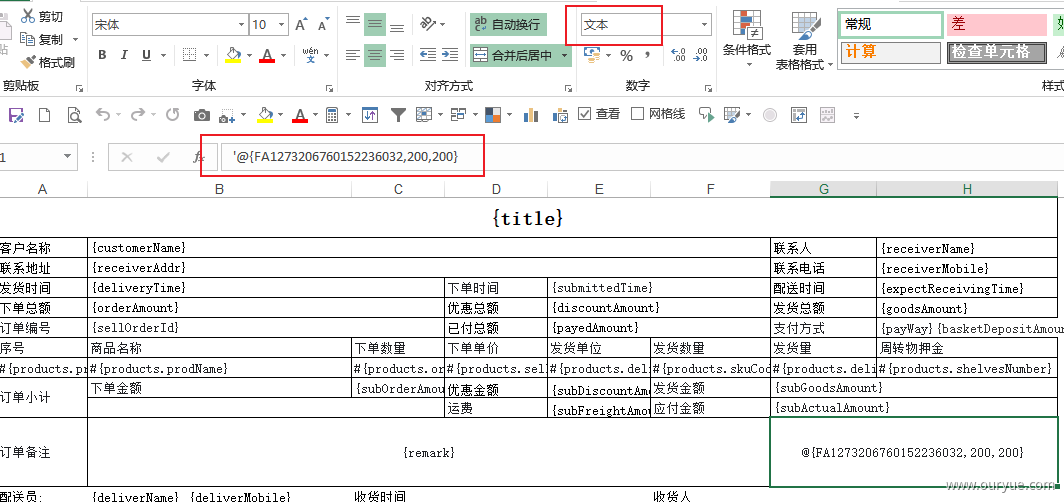
Task: Click the insert function fx button
Action: click(199, 157)
